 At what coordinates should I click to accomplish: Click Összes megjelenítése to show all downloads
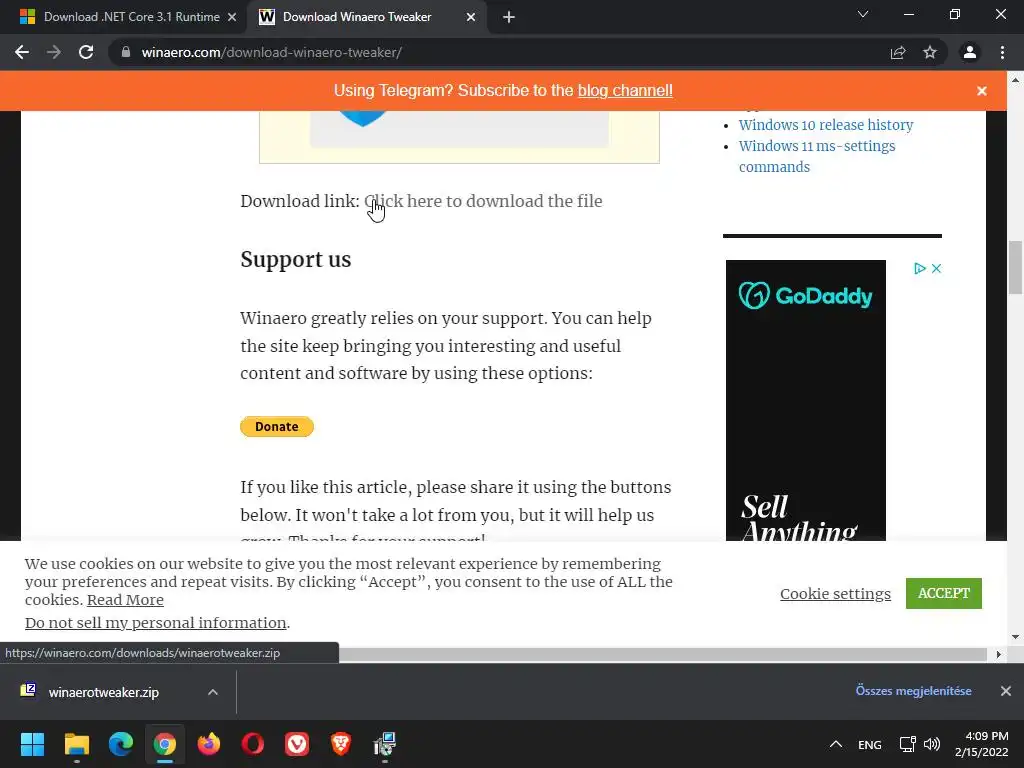(x=914, y=691)
